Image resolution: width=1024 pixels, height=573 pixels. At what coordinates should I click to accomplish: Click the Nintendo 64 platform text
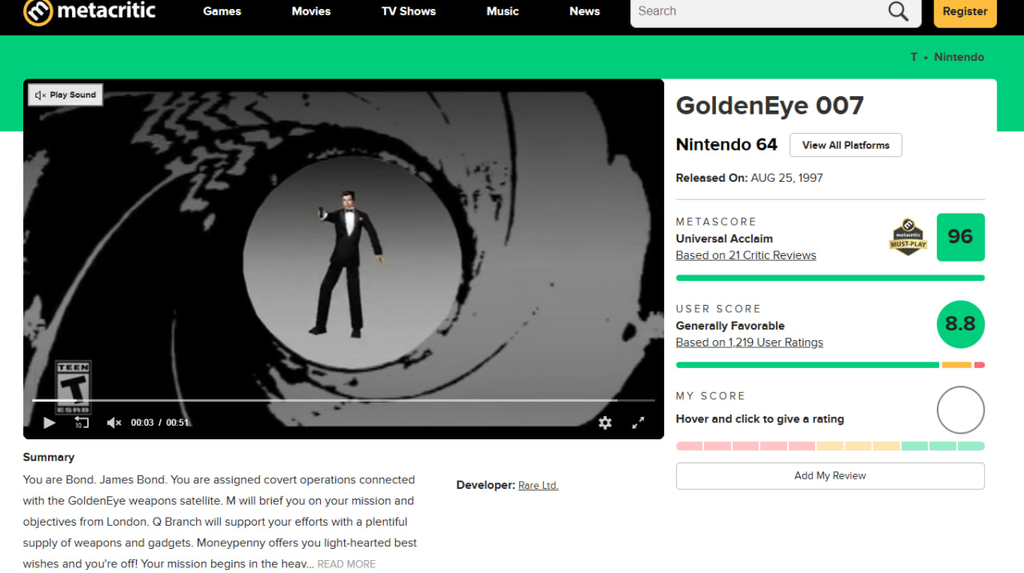click(726, 144)
